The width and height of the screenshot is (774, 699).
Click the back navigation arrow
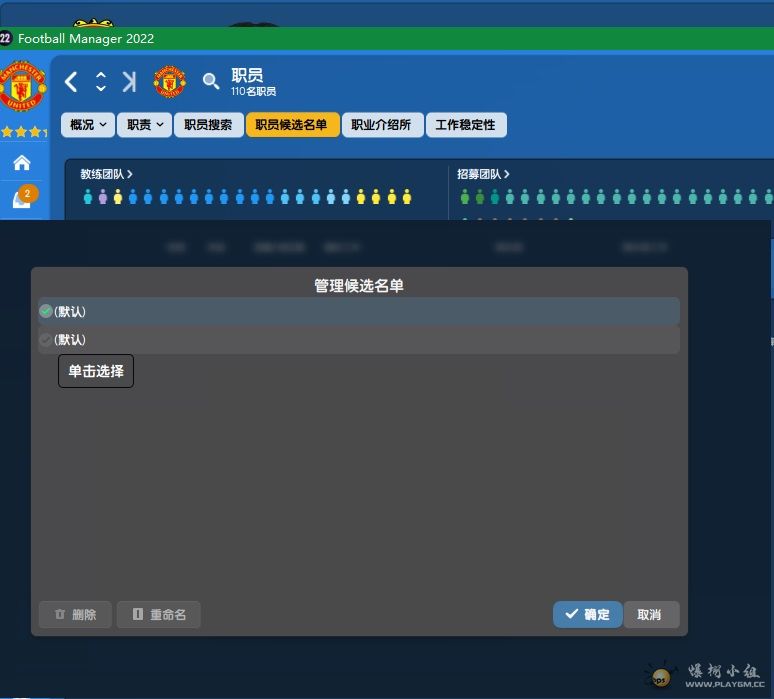71,82
